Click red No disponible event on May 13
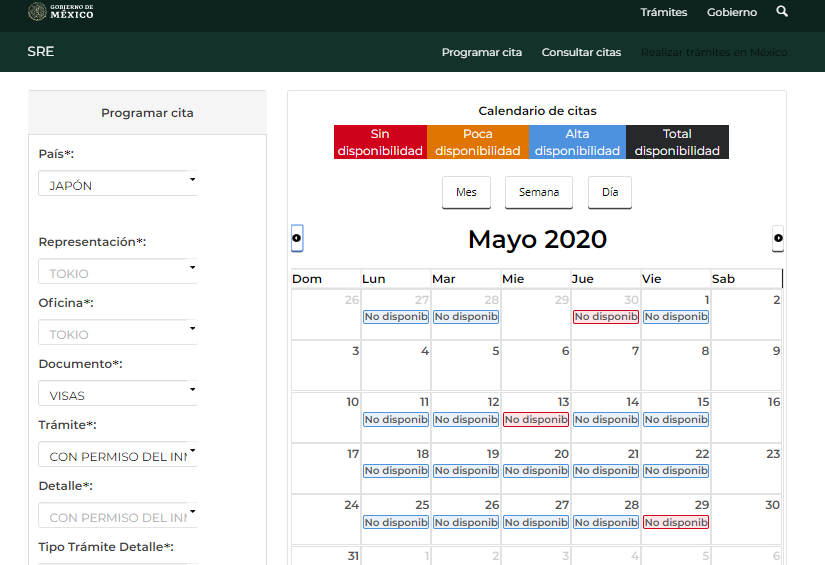Screen dimensions: 825x565 click(536, 420)
